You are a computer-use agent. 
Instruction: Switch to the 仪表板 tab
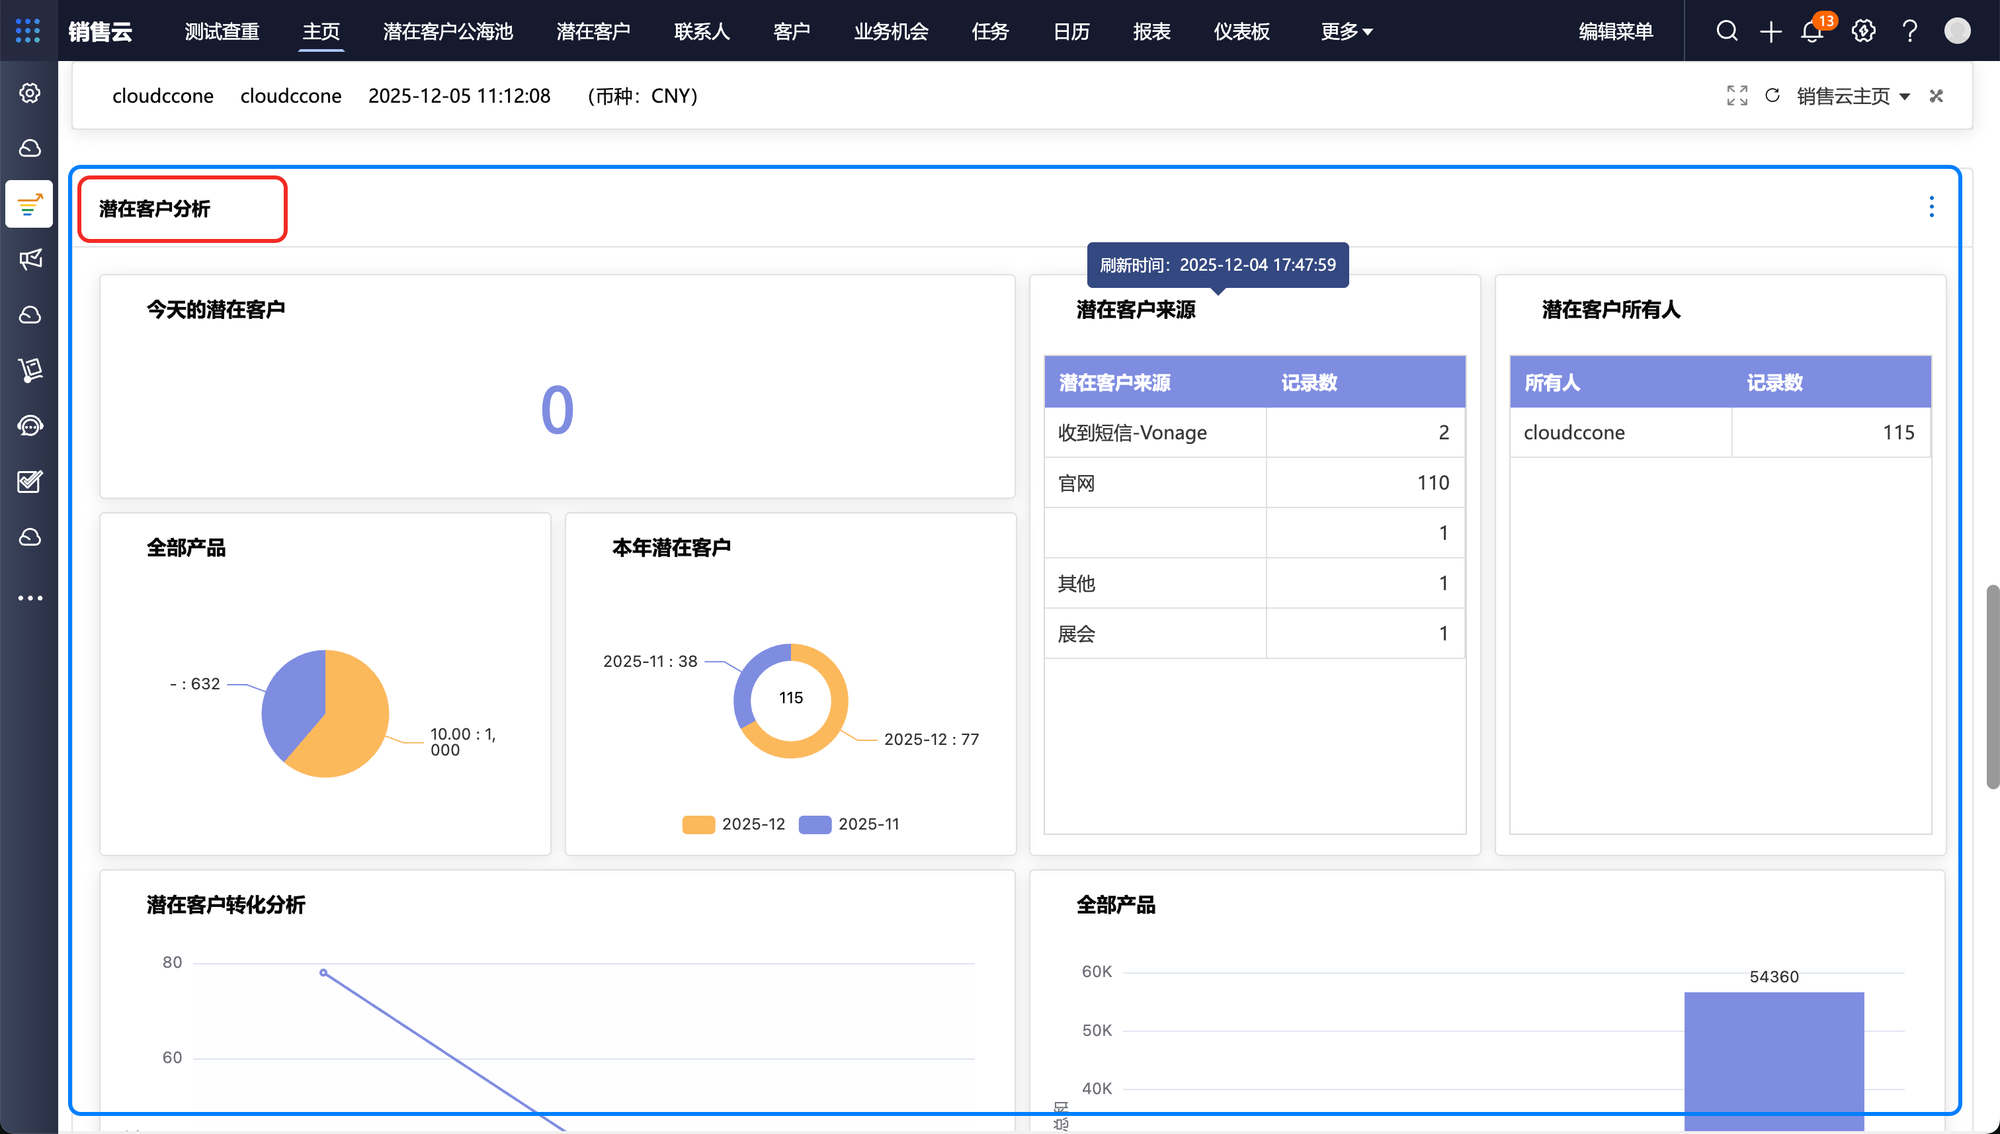[1241, 31]
